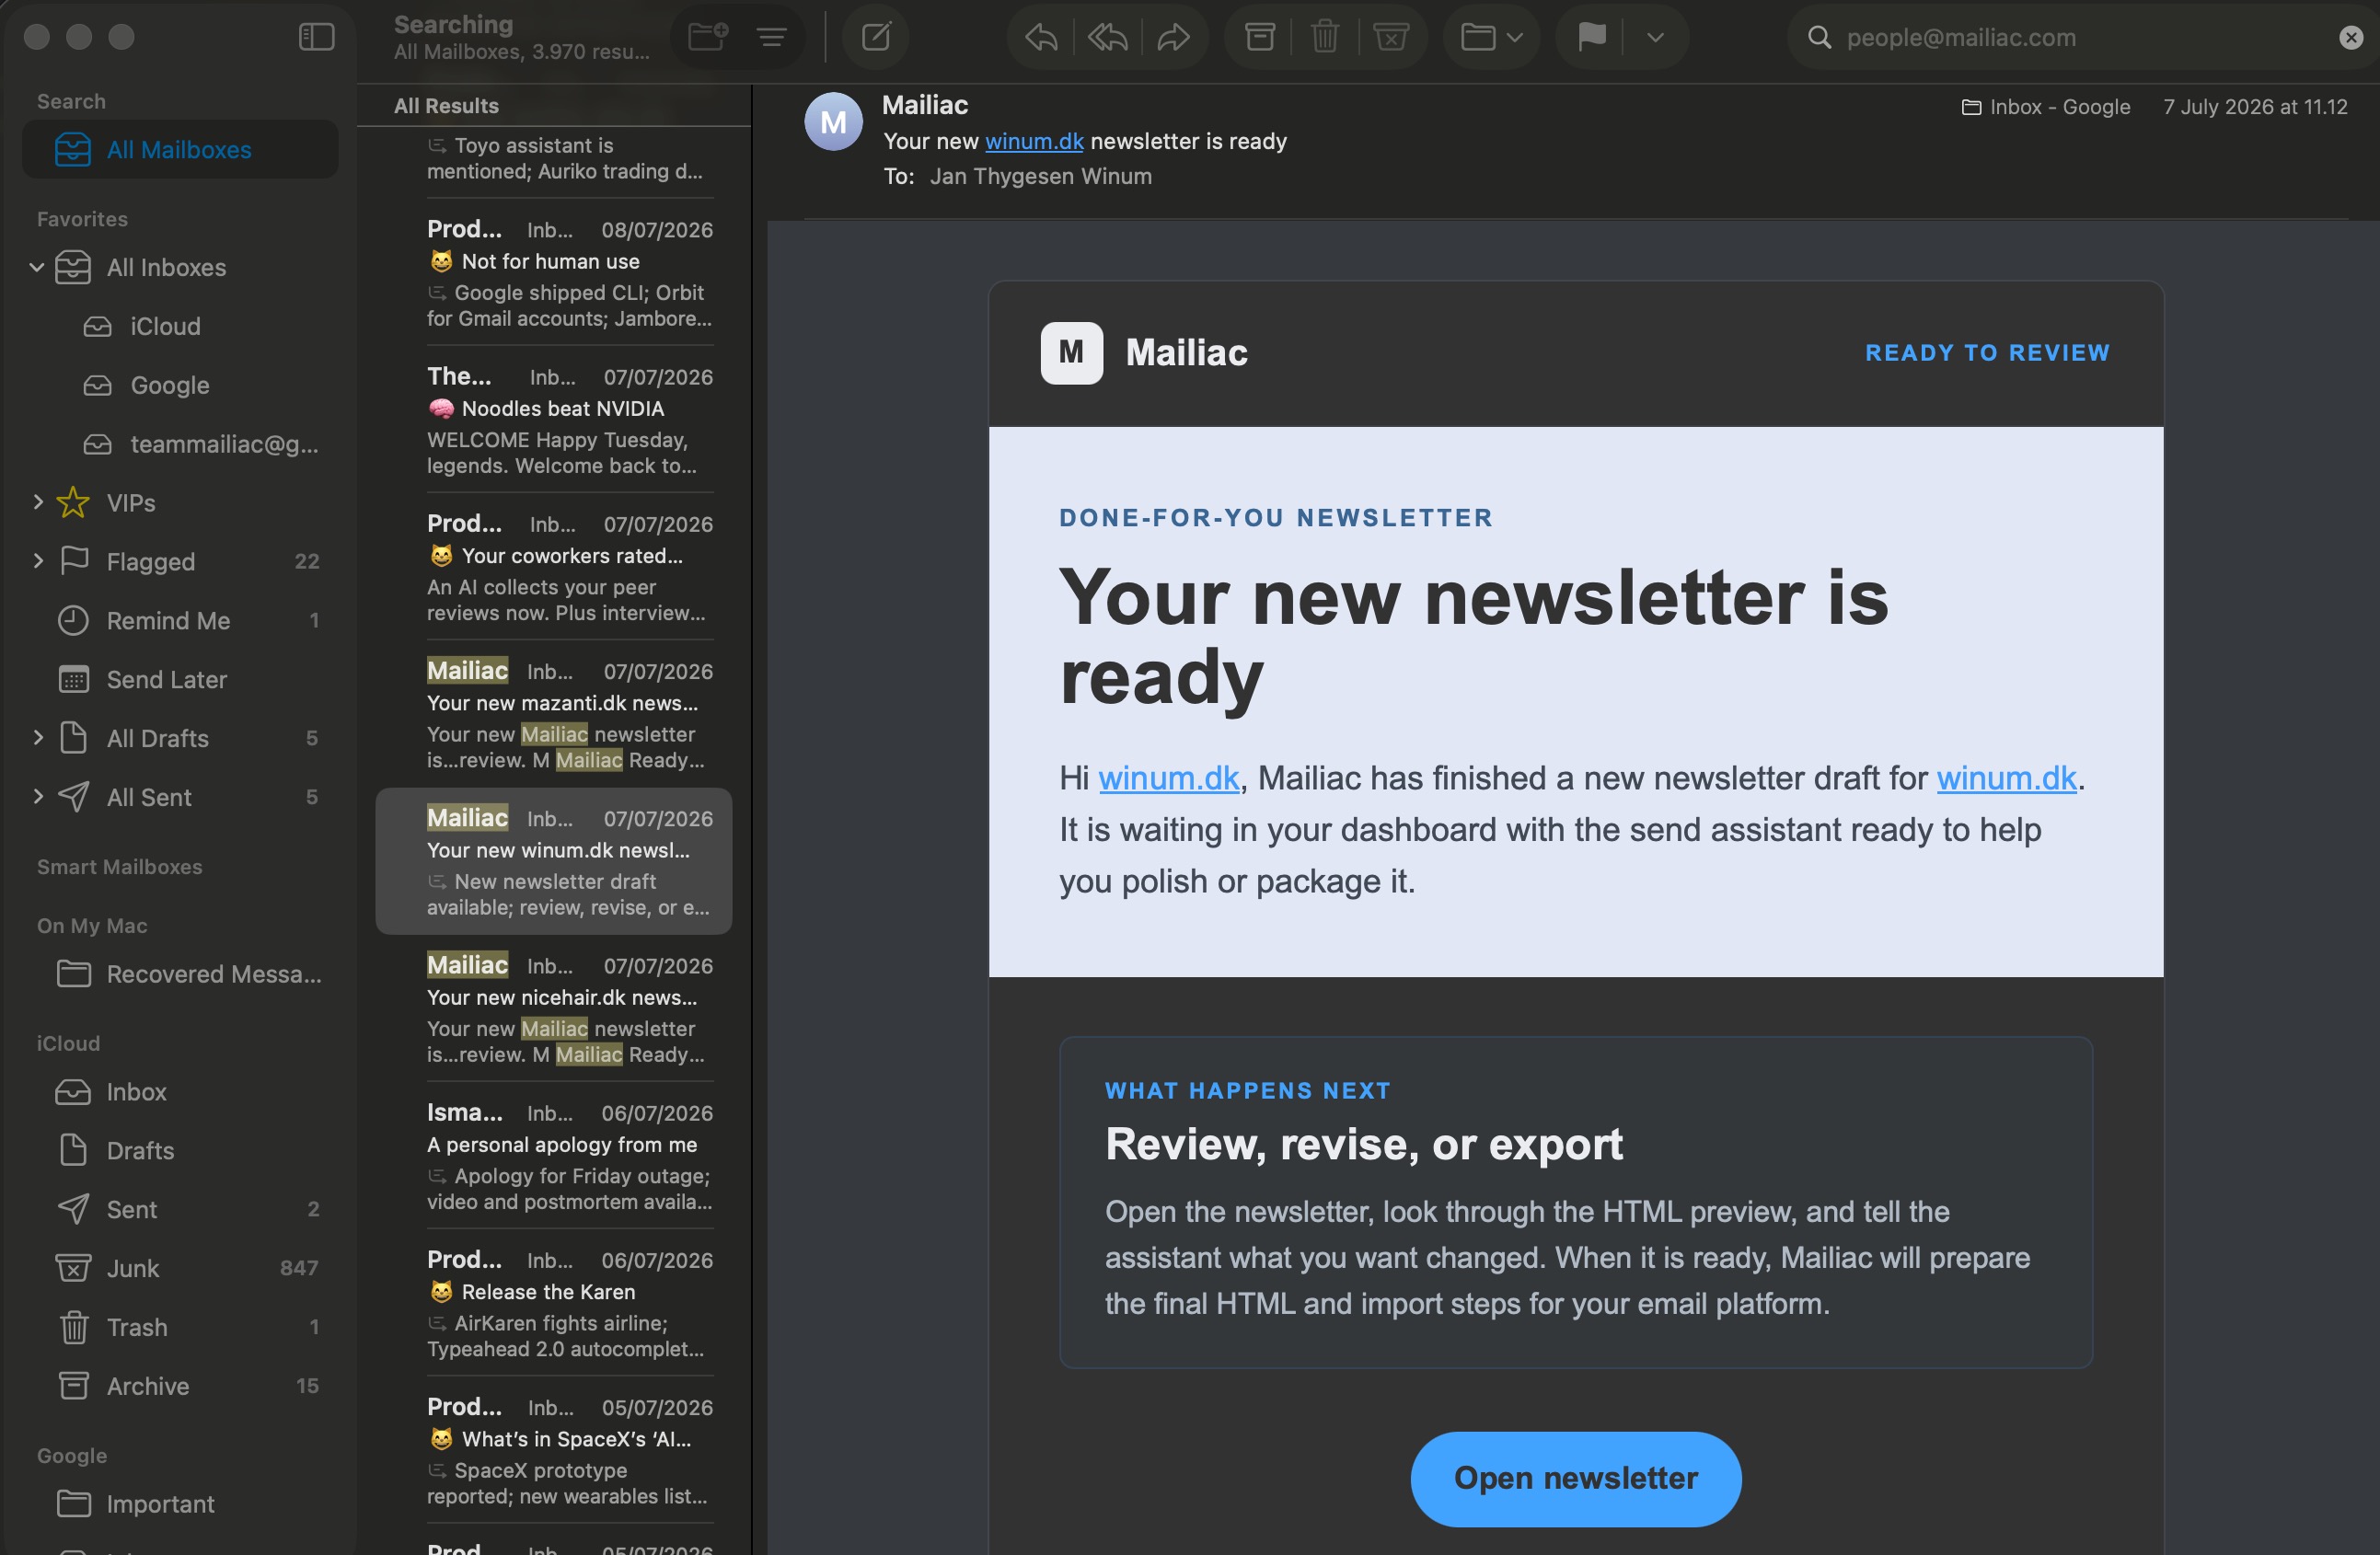Viewport: 2380px width, 1555px height.
Task: Delete the selected message with trash icon
Action: point(1324,37)
